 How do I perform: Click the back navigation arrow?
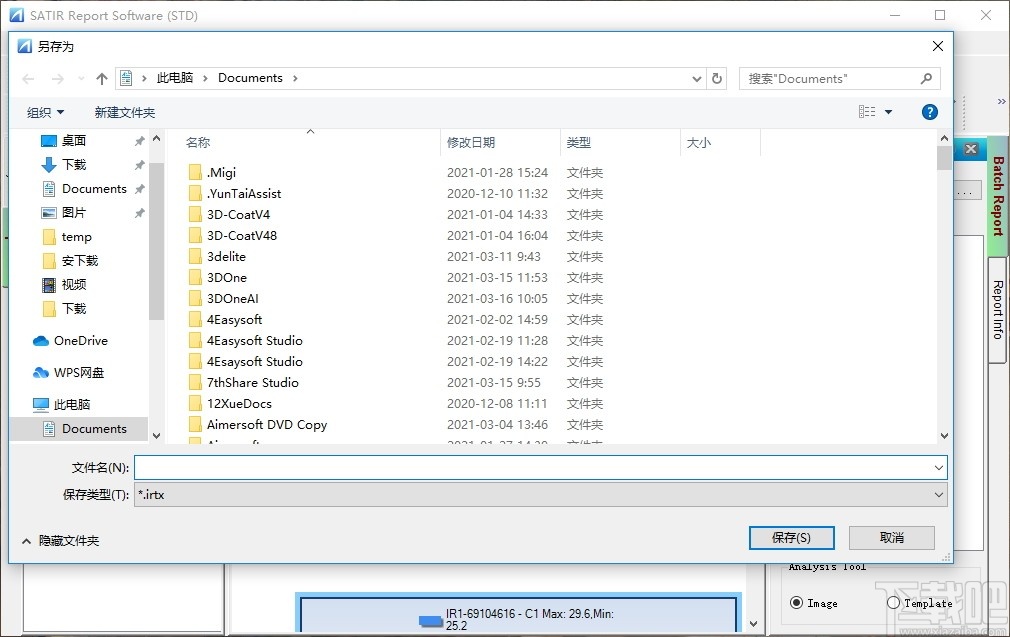click(x=27, y=78)
